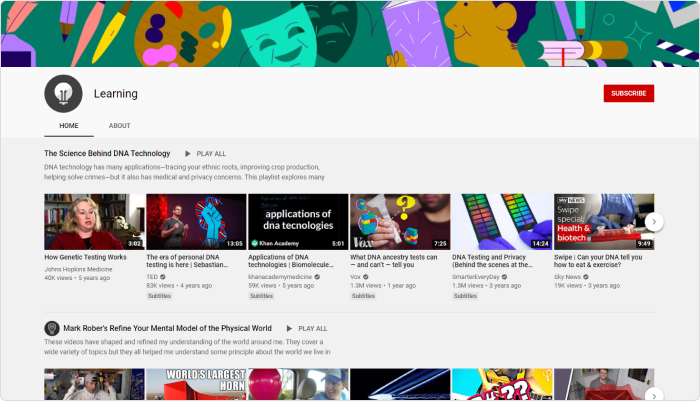This screenshot has width=700, height=401.
Task: Click Subtitles badge under SmarterEveryDay video
Action: coord(465,296)
